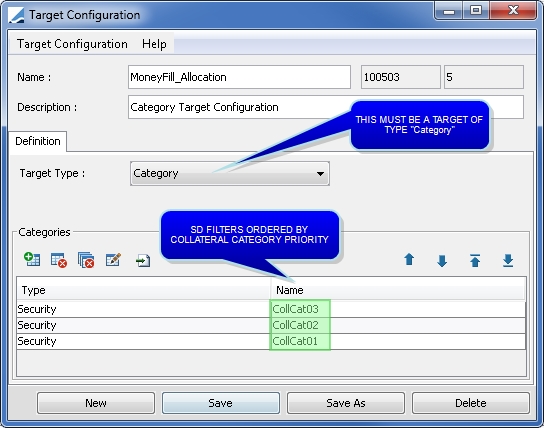Move selected category up one position
The height and width of the screenshot is (428, 544).
(x=409, y=259)
